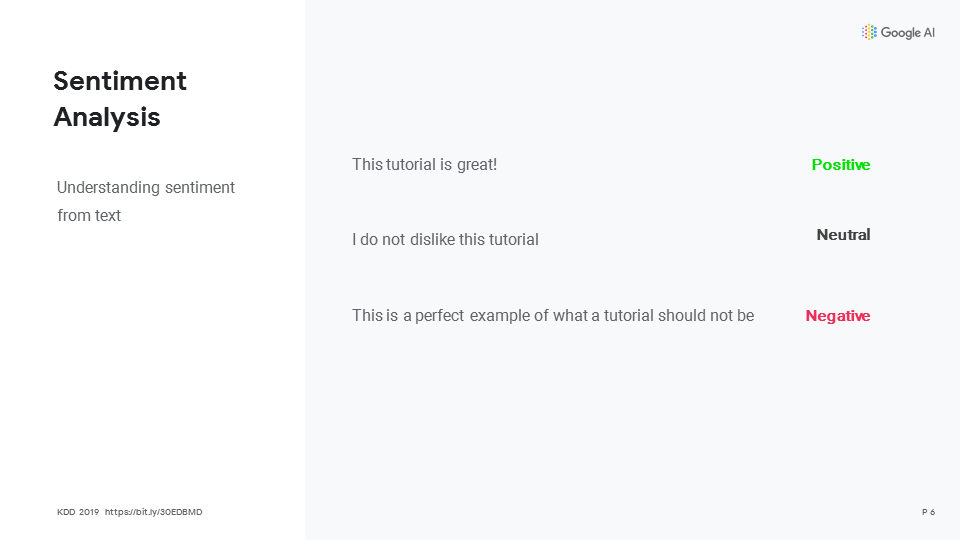Screen dimensions: 960x540
Task: Click the green "Positive" label
Action: coord(841,165)
